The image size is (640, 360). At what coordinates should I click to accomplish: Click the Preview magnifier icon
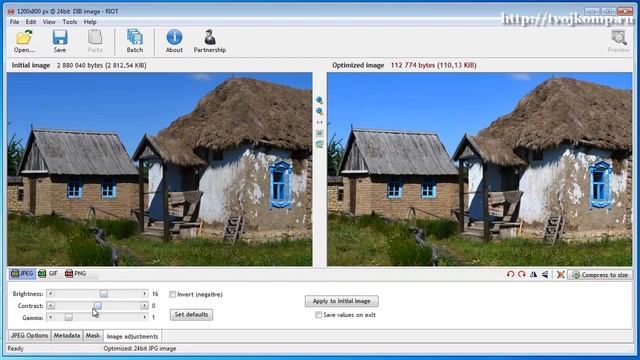[x=618, y=41]
